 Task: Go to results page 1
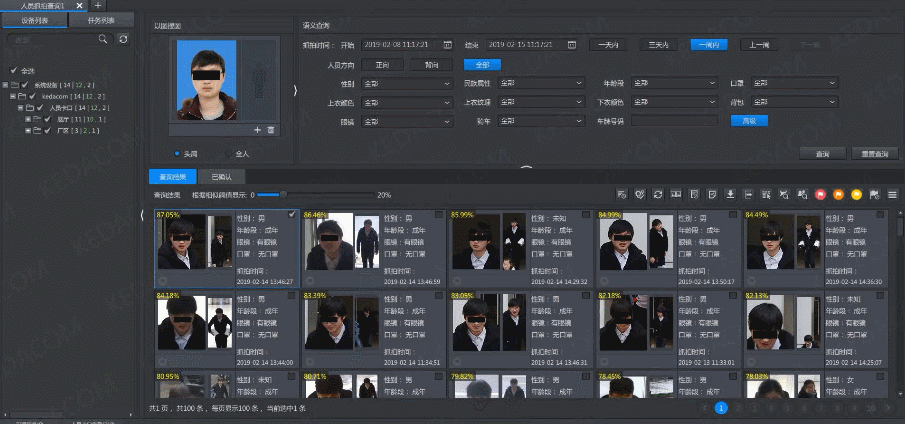coord(721,408)
